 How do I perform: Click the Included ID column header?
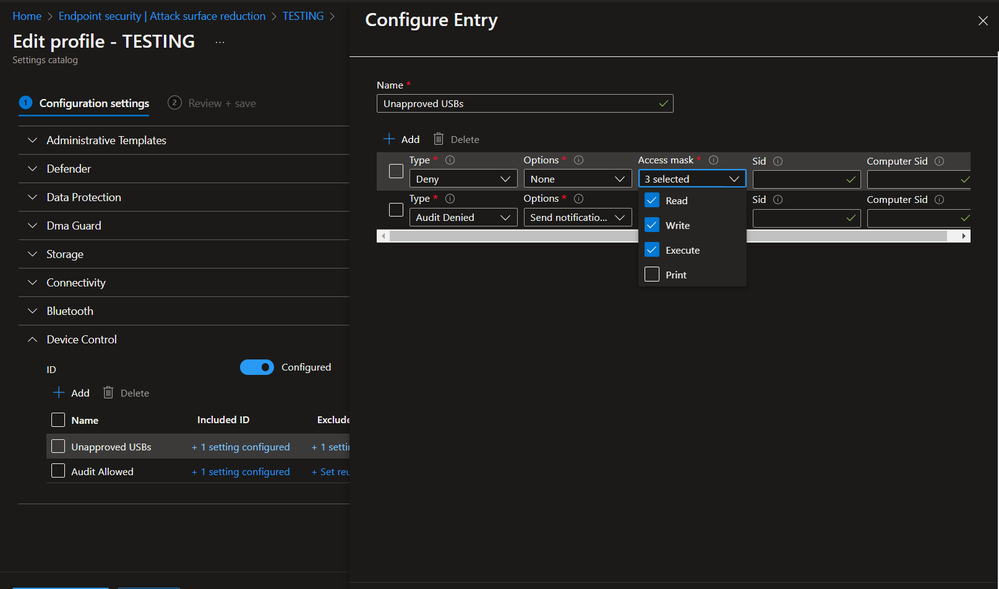[x=223, y=419]
